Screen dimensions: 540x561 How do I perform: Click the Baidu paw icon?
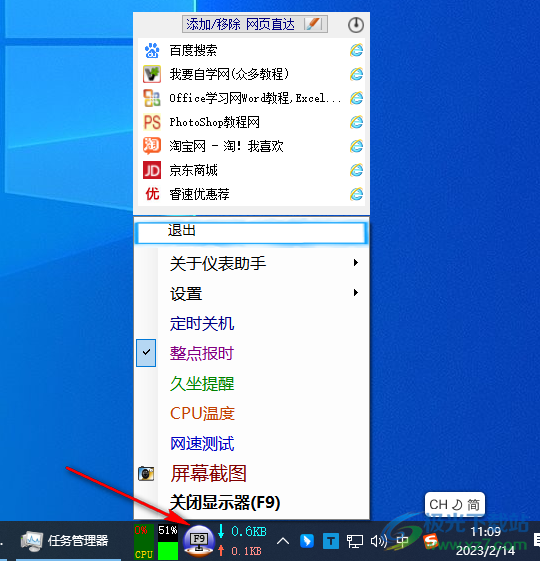pyautogui.click(x=152, y=50)
